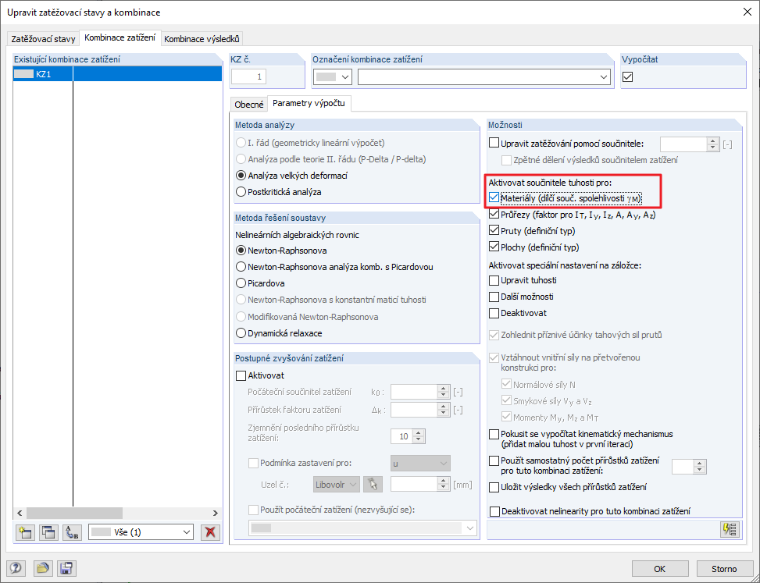Enable Upravit zatěžování pomocí součinitele

pyautogui.click(x=494, y=143)
